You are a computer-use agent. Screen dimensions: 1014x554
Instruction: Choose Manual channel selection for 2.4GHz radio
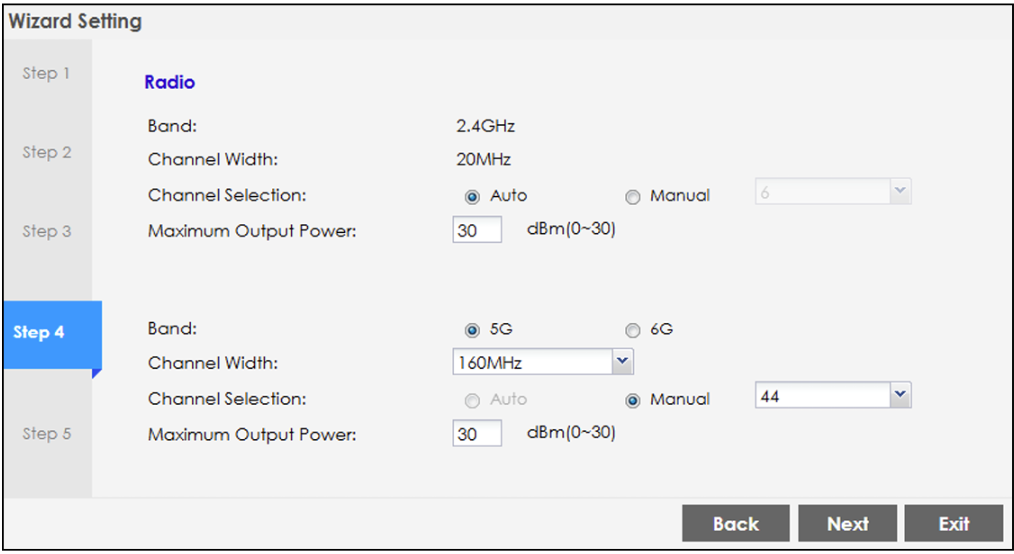[632, 197]
